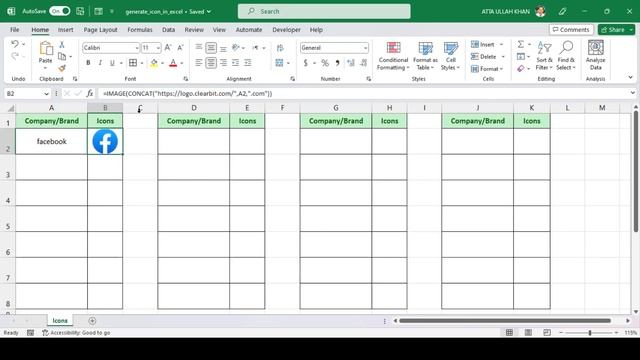
Task: Open the font size dropdown
Action: [x=158, y=48]
